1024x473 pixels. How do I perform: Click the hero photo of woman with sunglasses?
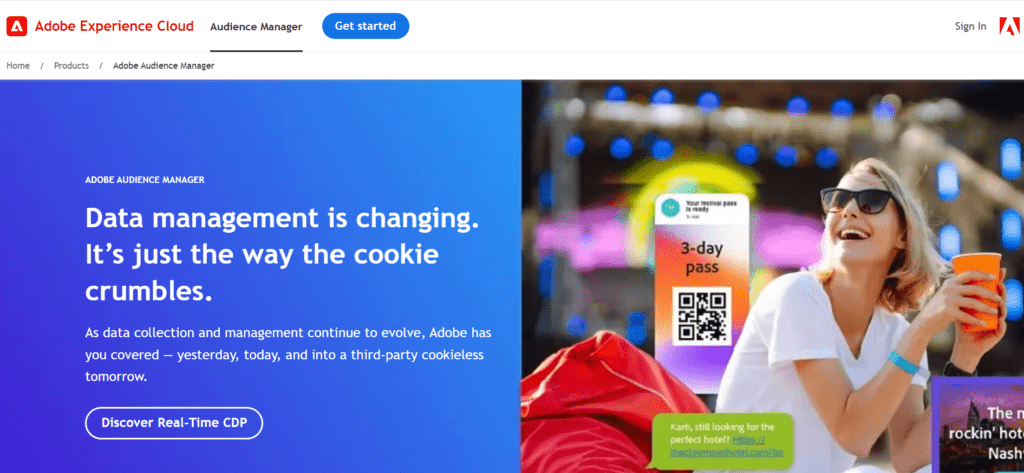click(x=773, y=276)
